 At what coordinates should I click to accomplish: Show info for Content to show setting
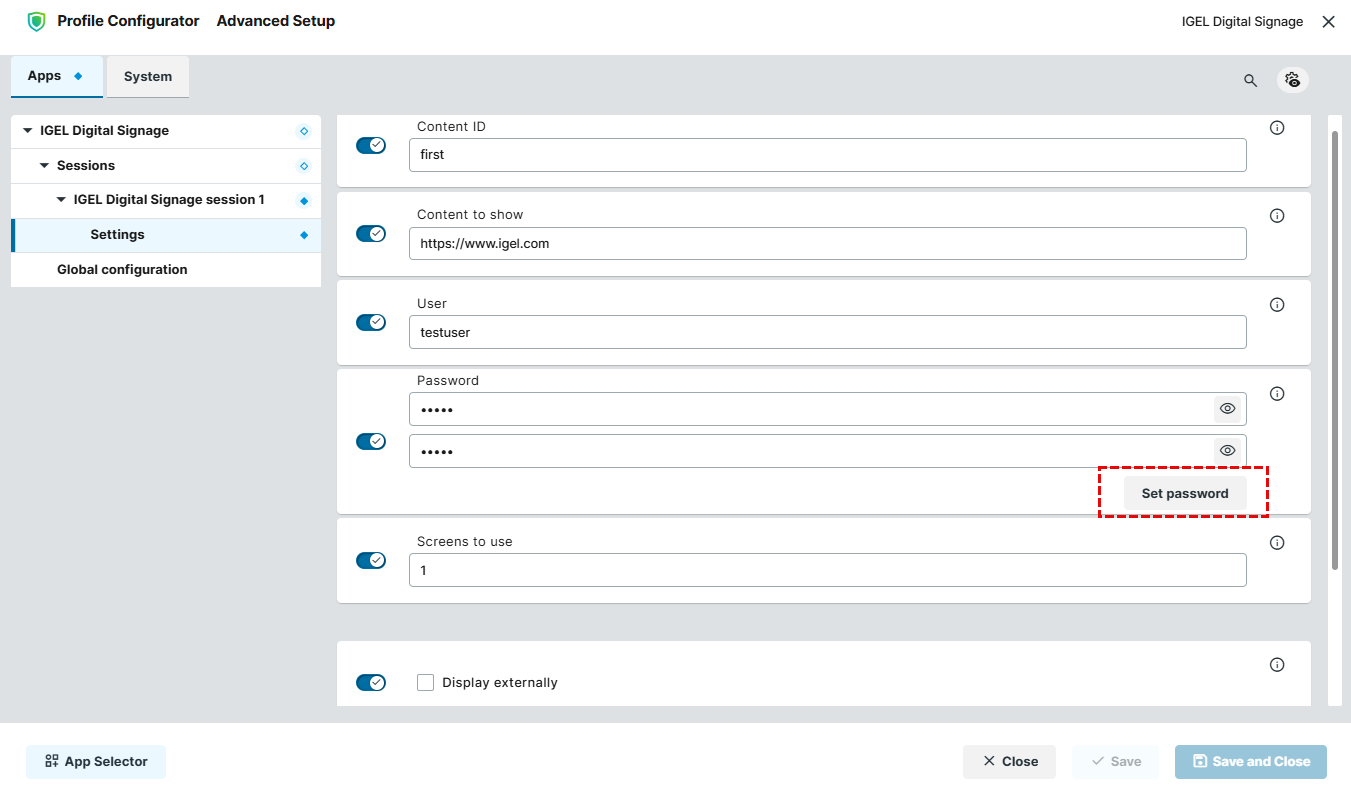1277,216
